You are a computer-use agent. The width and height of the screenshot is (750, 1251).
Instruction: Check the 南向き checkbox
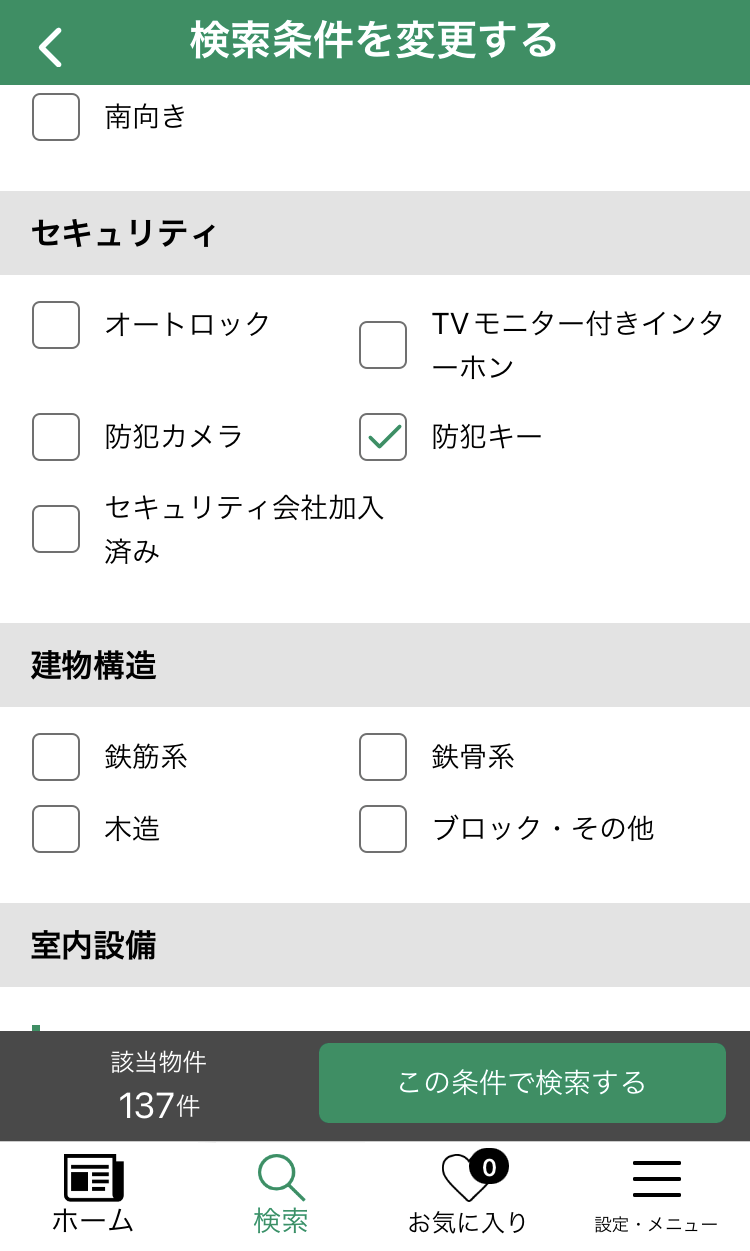[56, 117]
